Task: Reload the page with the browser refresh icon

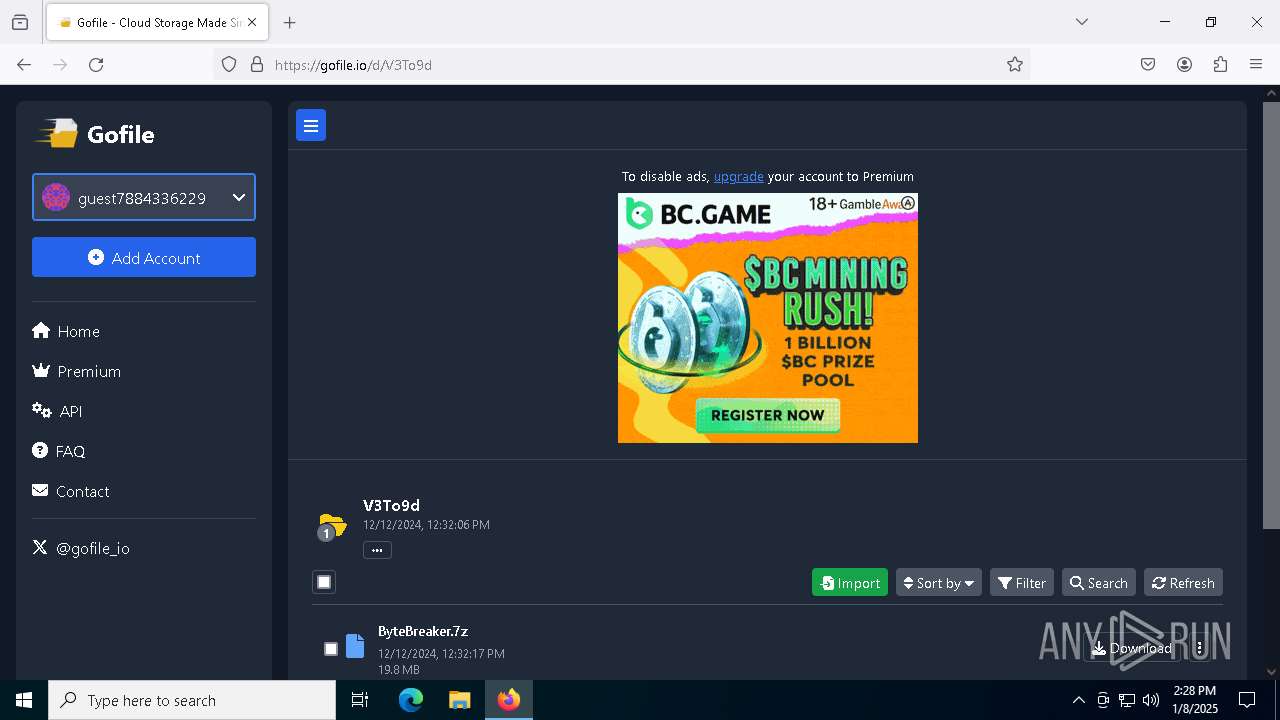Action: click(96, 64)
